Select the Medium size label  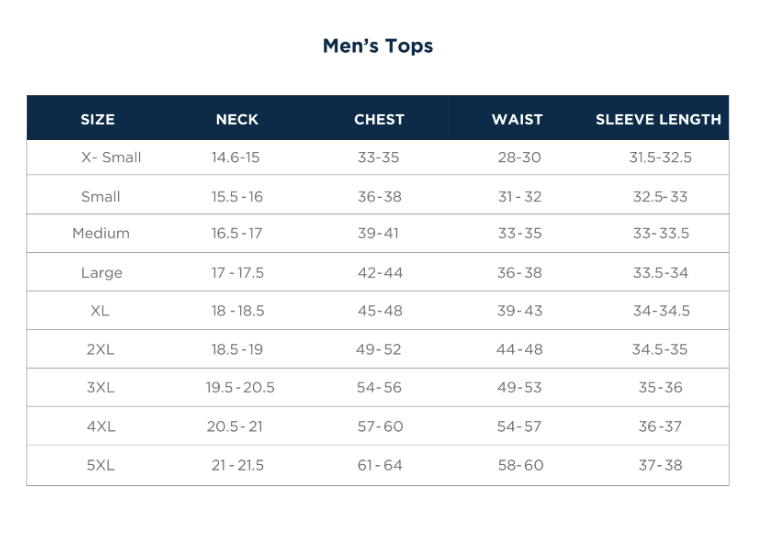coord(101,234)
